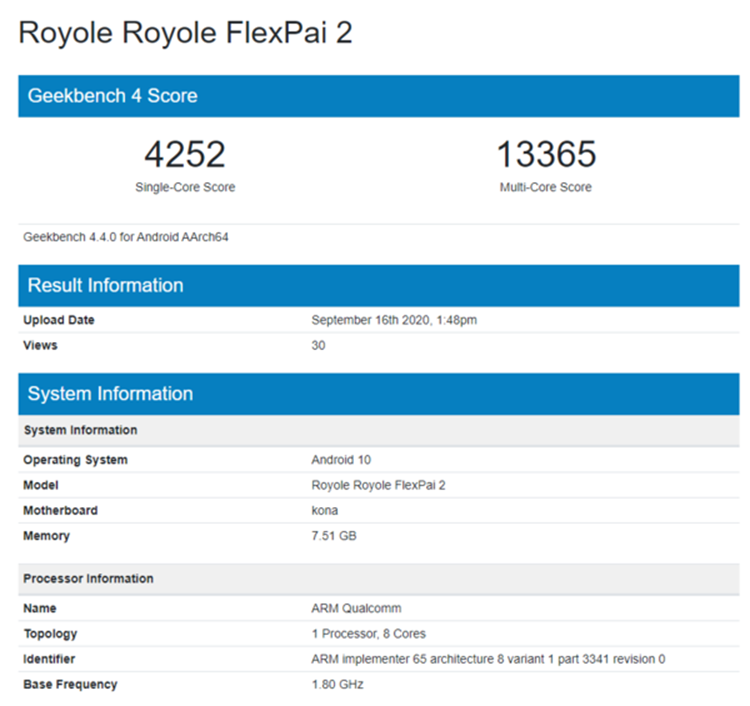Viewport: 750px width, 706px height.
Task: Click the Processor Information subheading
Action: click(x=379, y=579)
